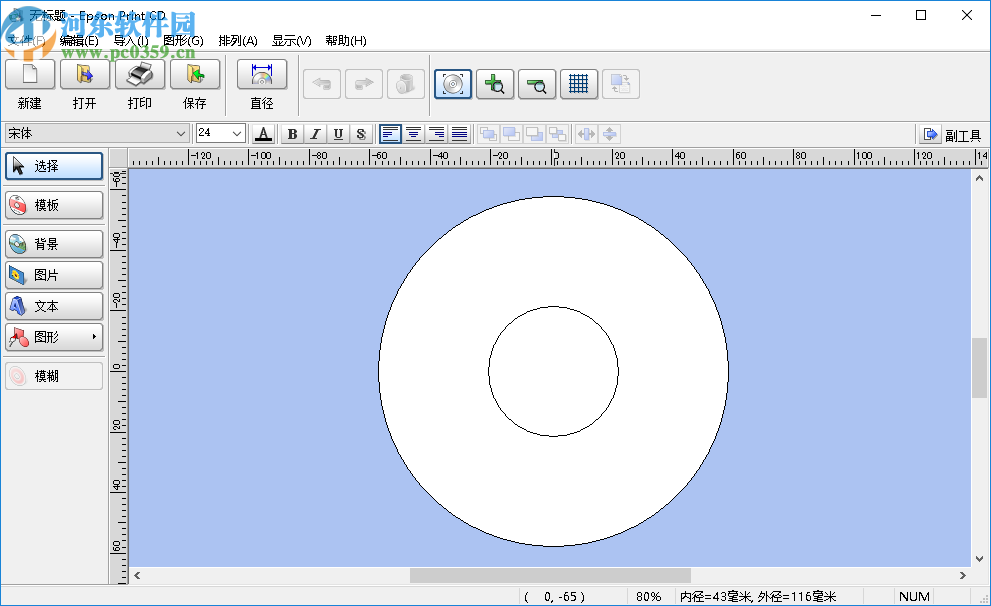Screen dimensions: 991x606
Task: Add 文本 (Text) with sidebar tool
Action: [53, 306]
